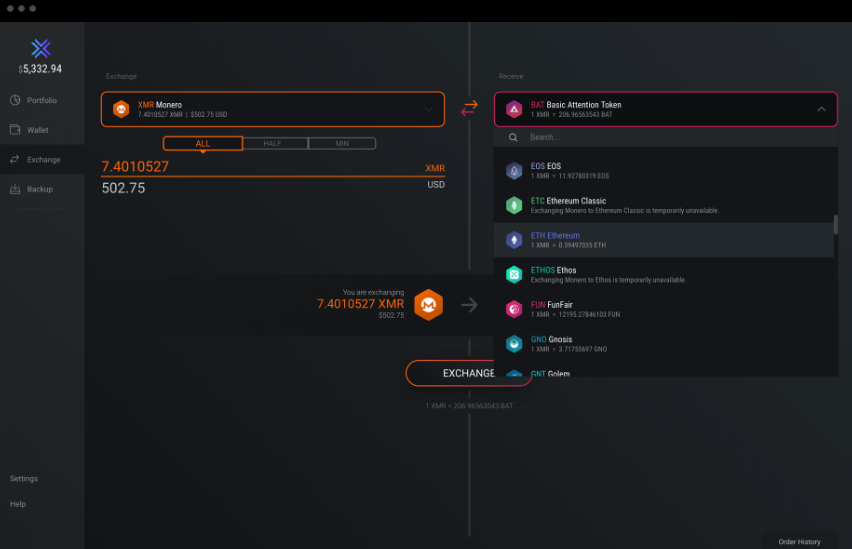Choose ETH Ethereum from the receive list
This screenshot has width=852, height=549.
tap(663, 240)
